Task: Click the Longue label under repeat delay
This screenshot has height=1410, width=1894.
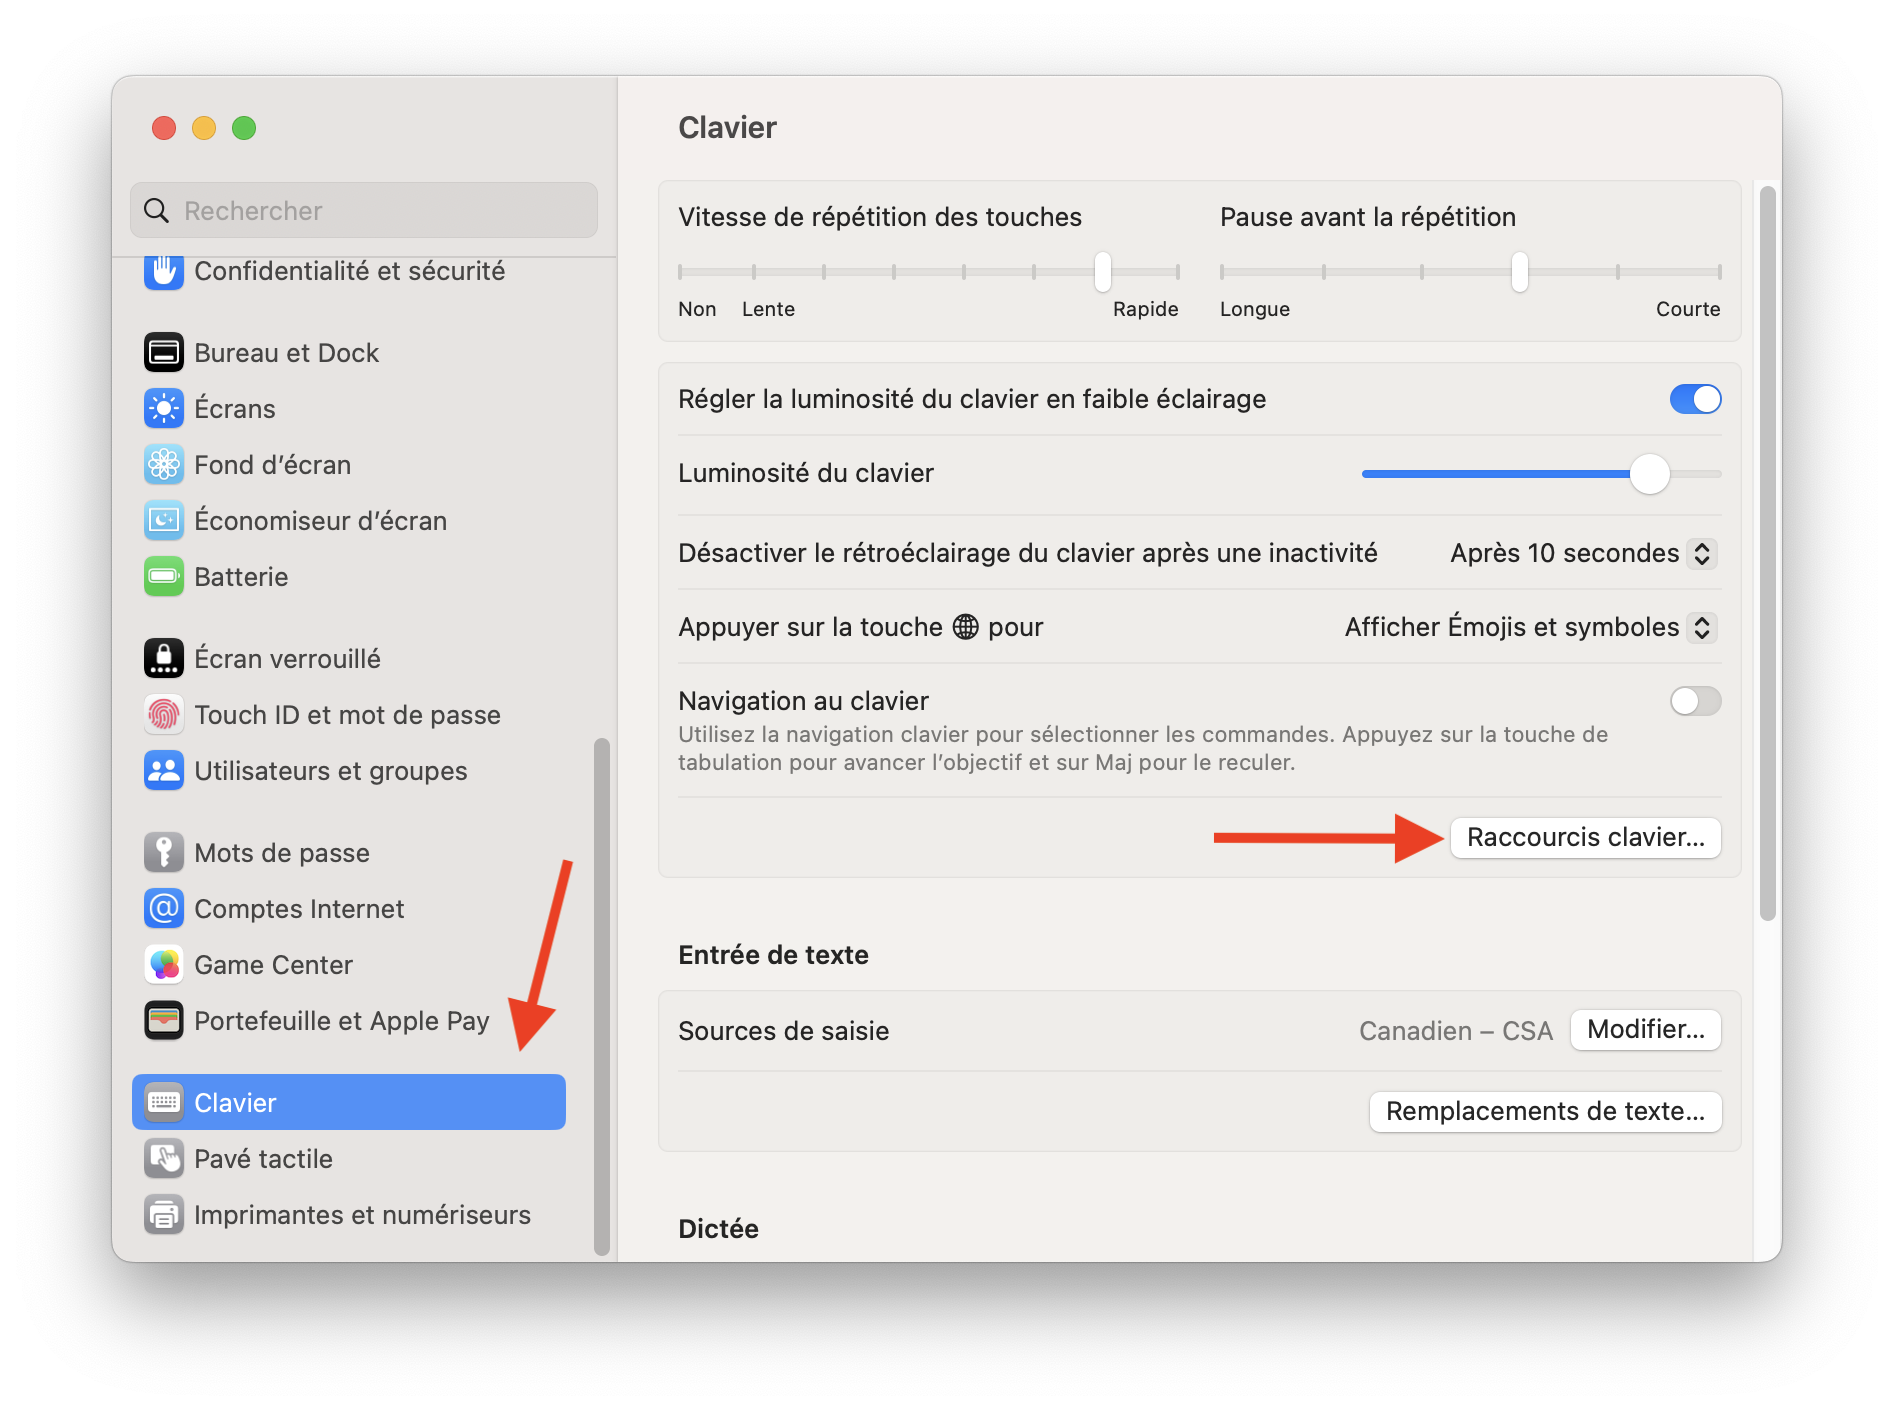Action: tap(1255, 309)
